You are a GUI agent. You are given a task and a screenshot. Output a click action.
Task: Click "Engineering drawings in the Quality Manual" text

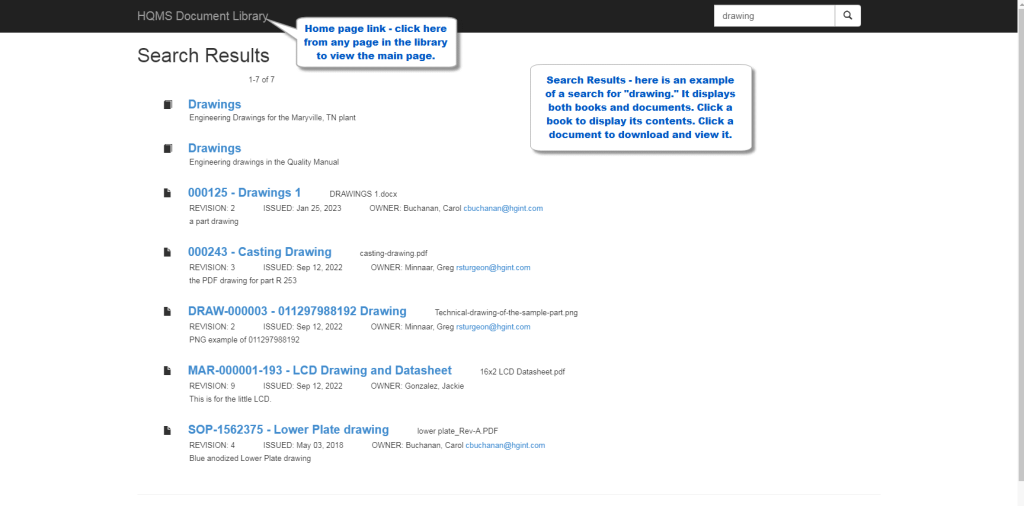[x=264, y=162]
